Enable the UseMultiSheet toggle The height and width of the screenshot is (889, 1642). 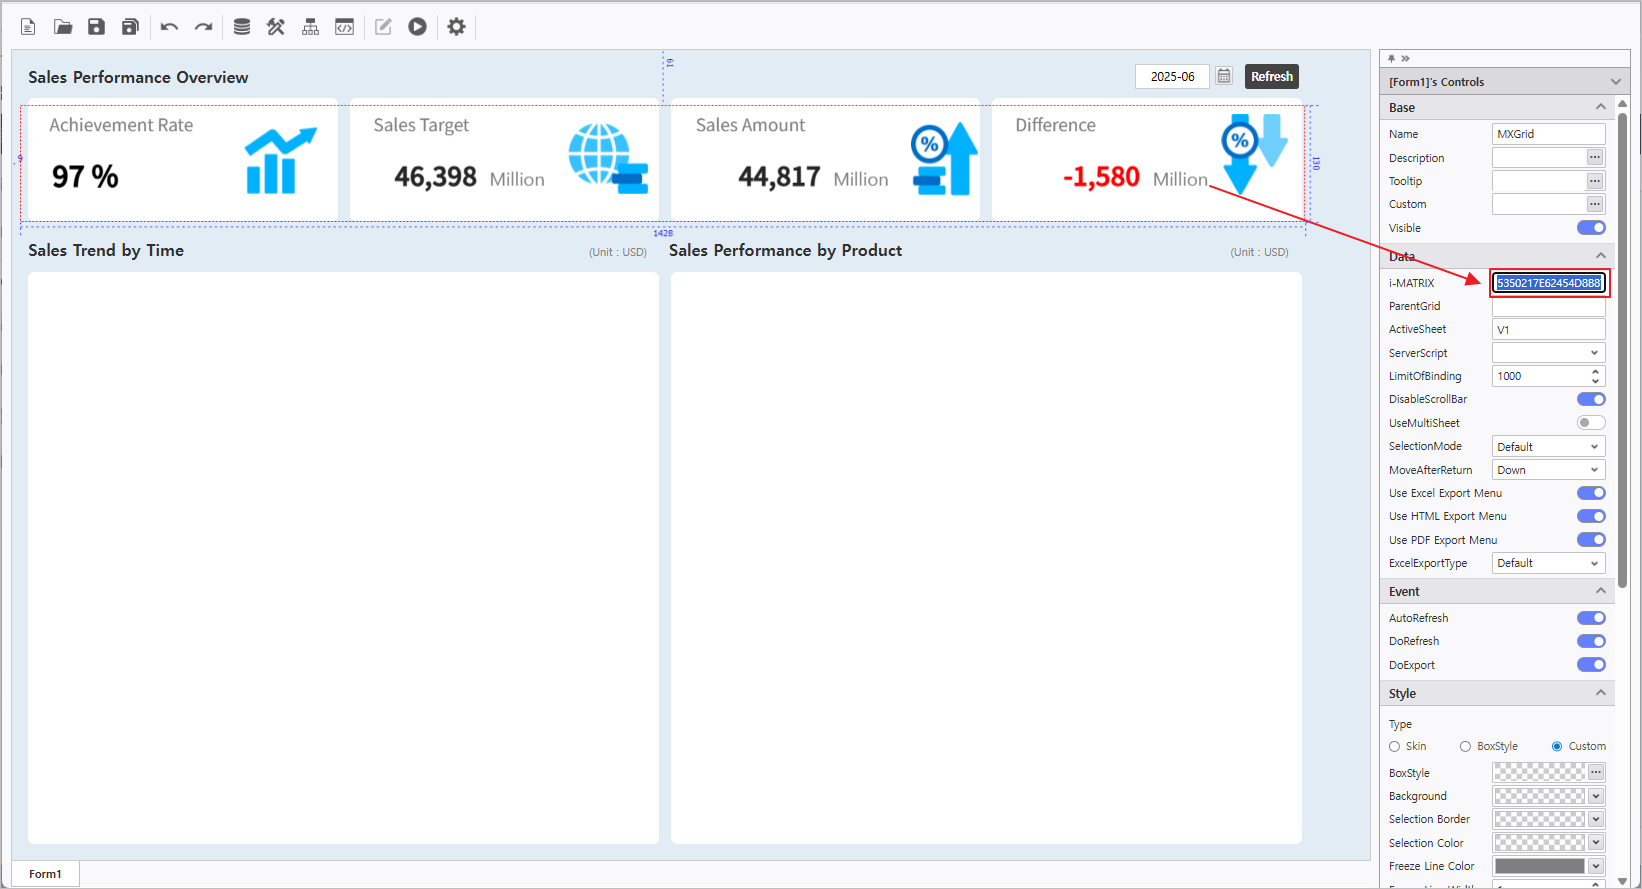[x=1590, y=423]
